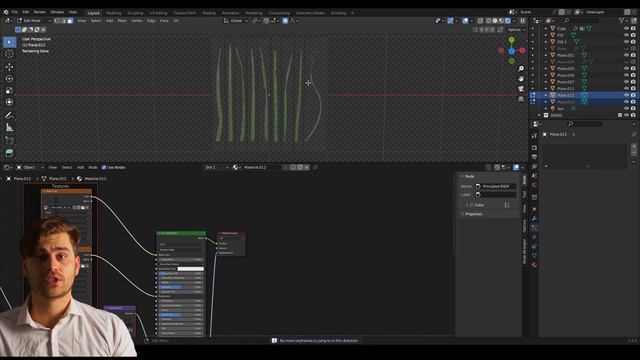Switch to rendered viewport shading
Viewport: 640px width, 360px height.
tap(508, 21)
